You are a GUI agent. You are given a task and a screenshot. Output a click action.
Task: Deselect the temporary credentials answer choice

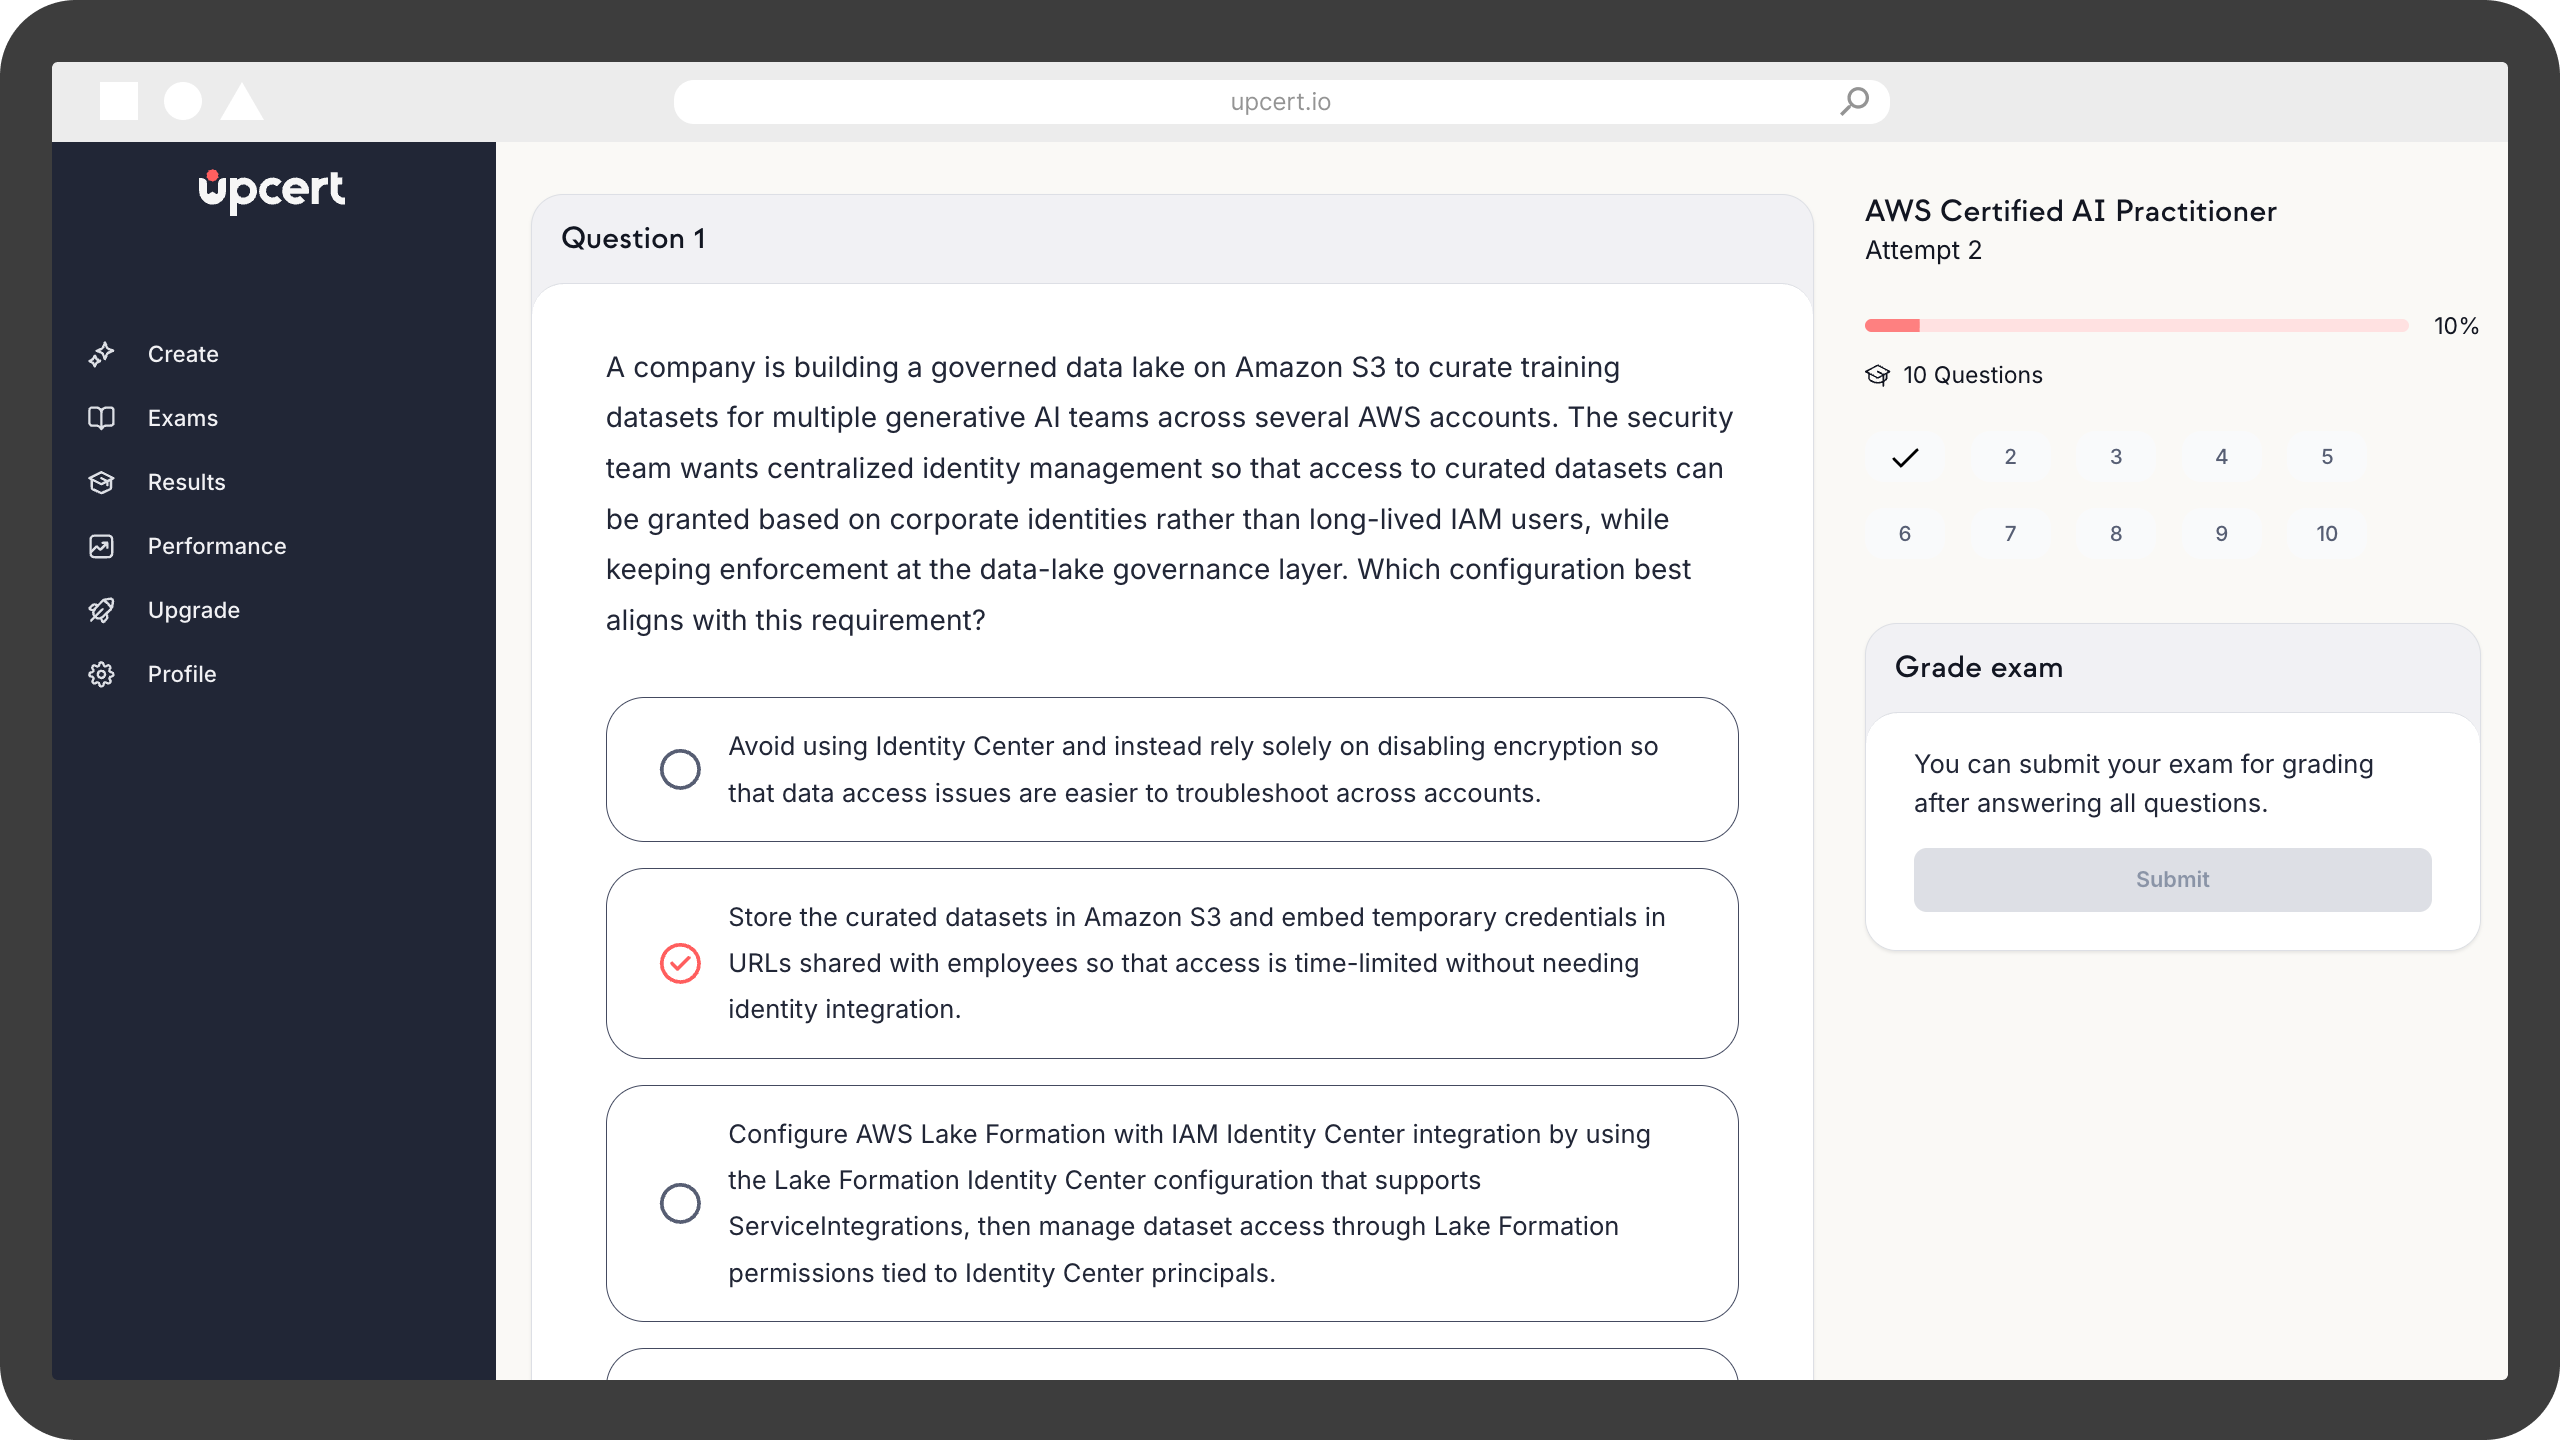pyautogui.click(x=681, y=963)
